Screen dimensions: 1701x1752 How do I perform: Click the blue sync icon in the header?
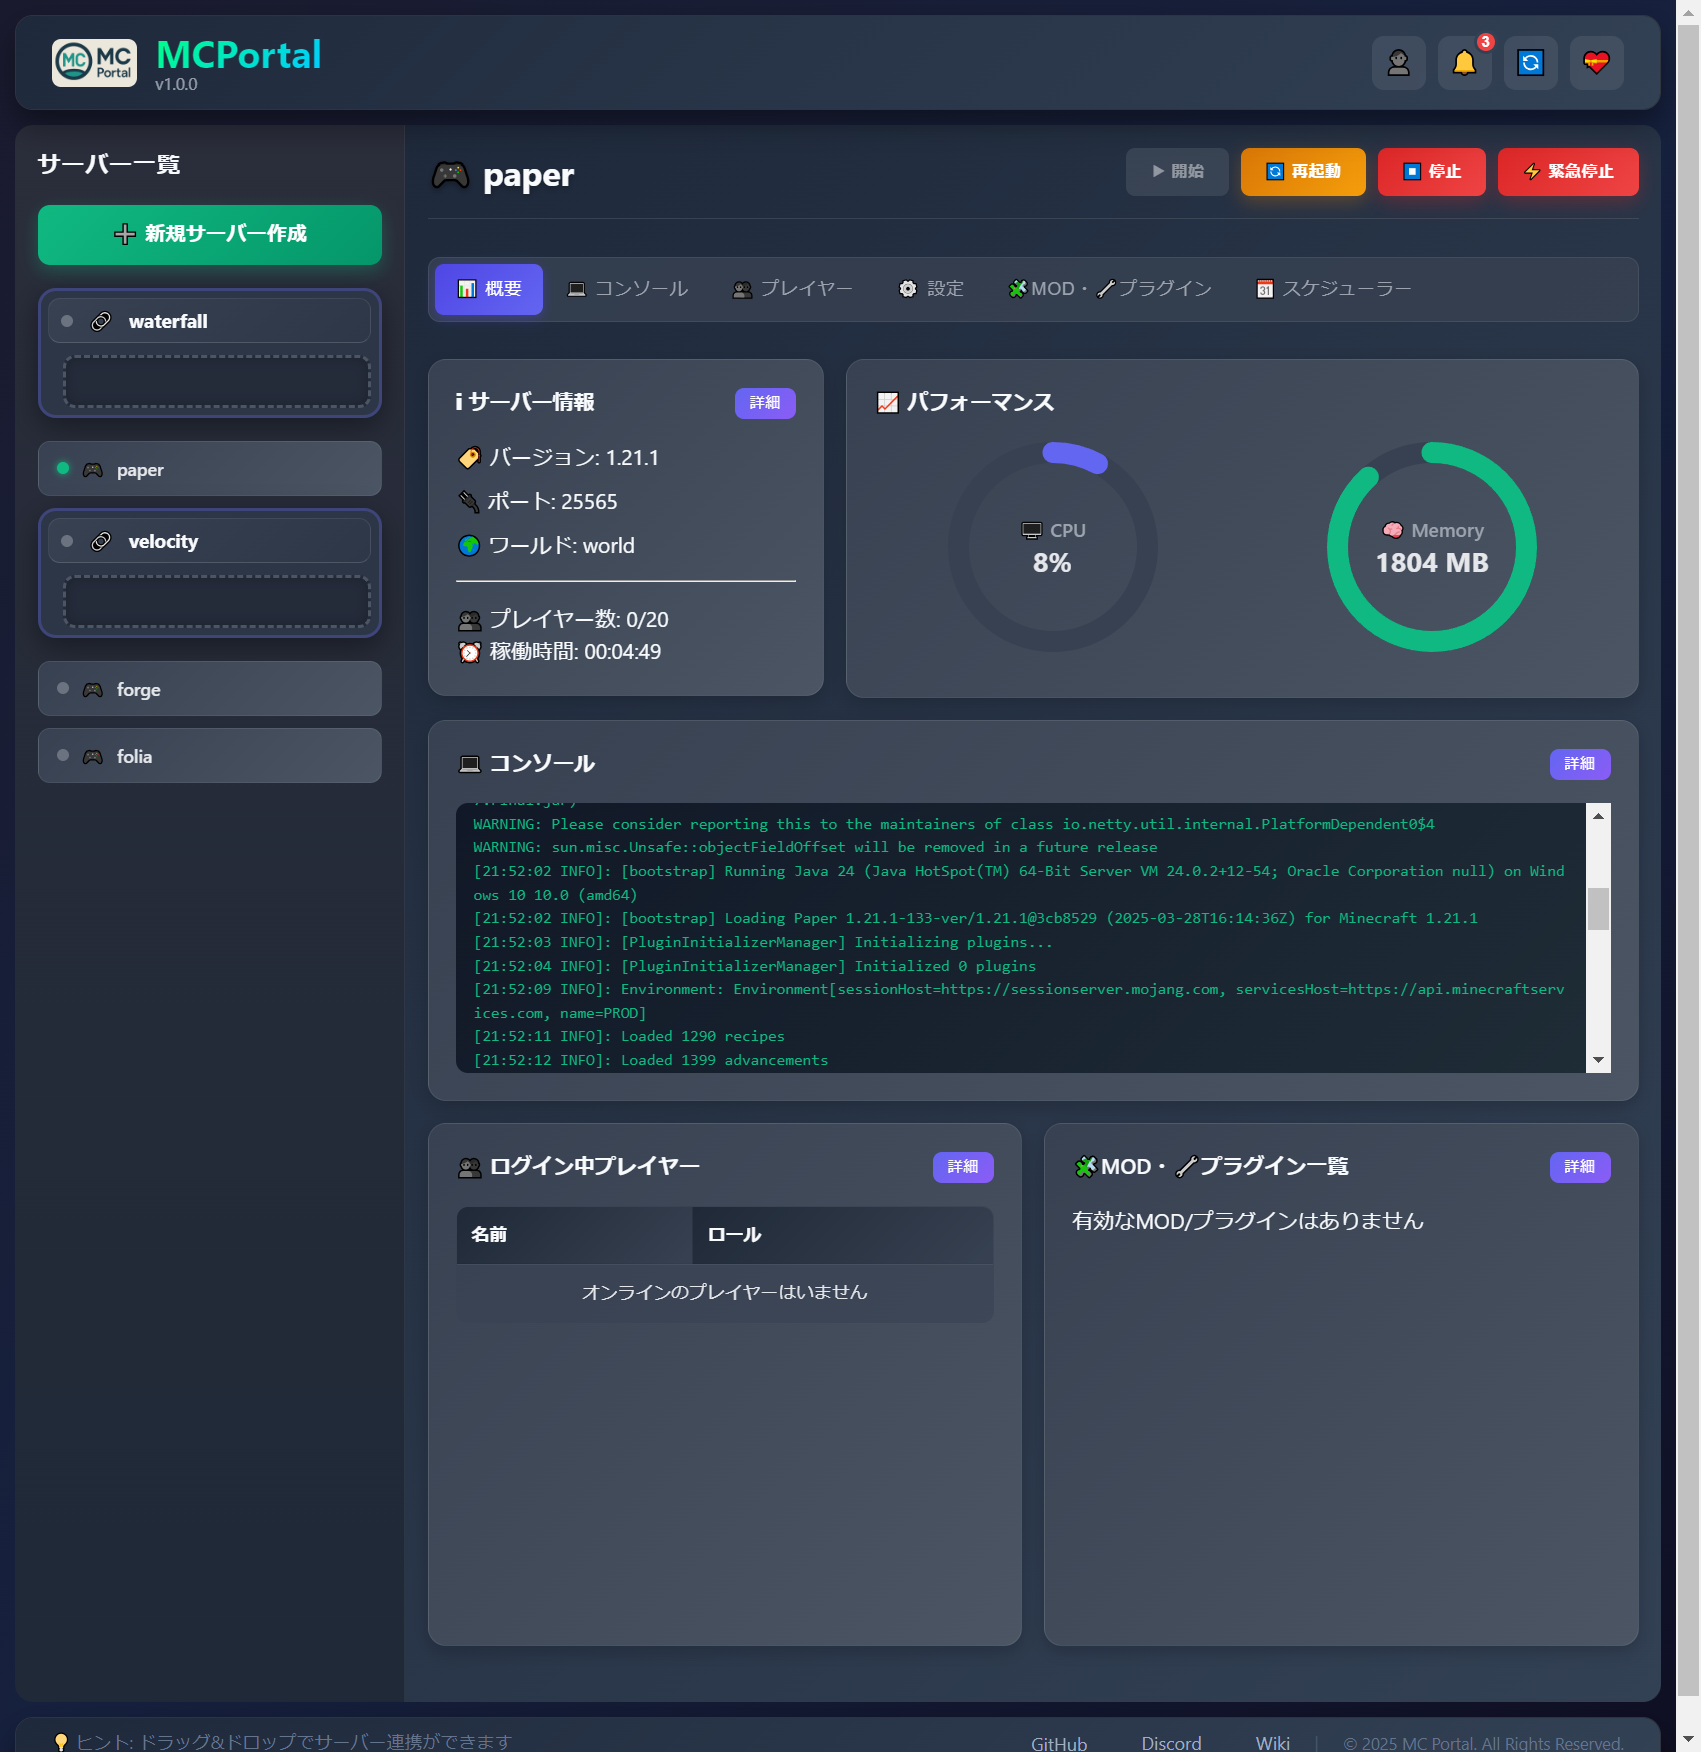pos(1530,62)
